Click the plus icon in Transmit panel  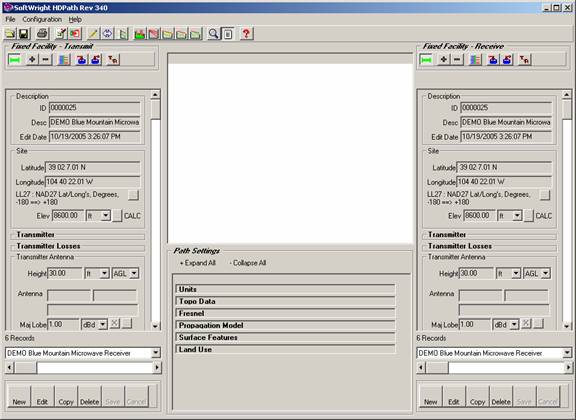tap(32, 59)
